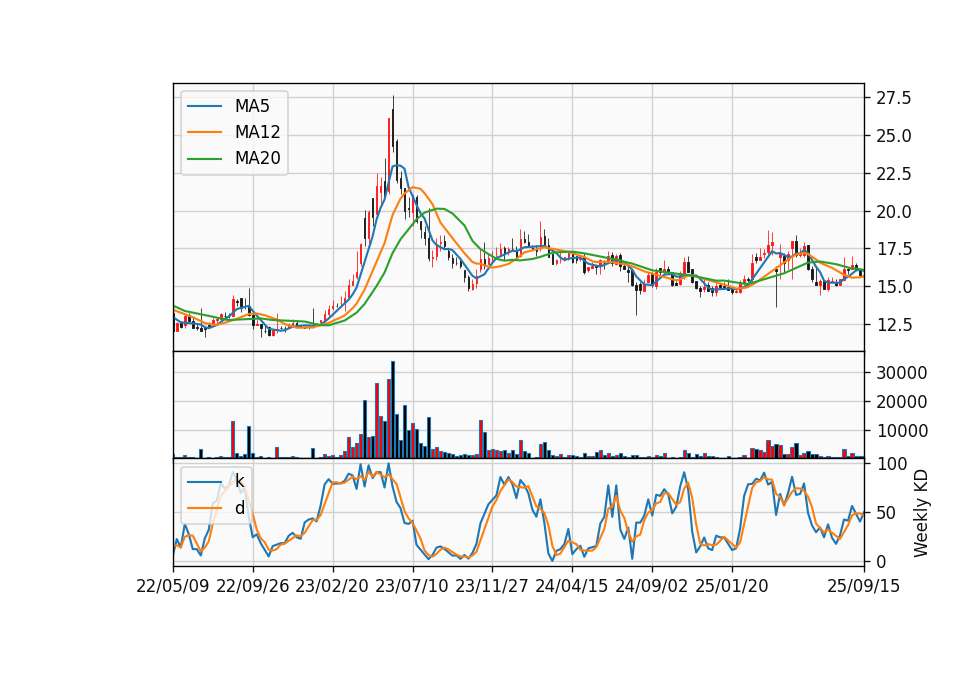Click the 22/09/26 date label
960x690 pixels.
253,586
